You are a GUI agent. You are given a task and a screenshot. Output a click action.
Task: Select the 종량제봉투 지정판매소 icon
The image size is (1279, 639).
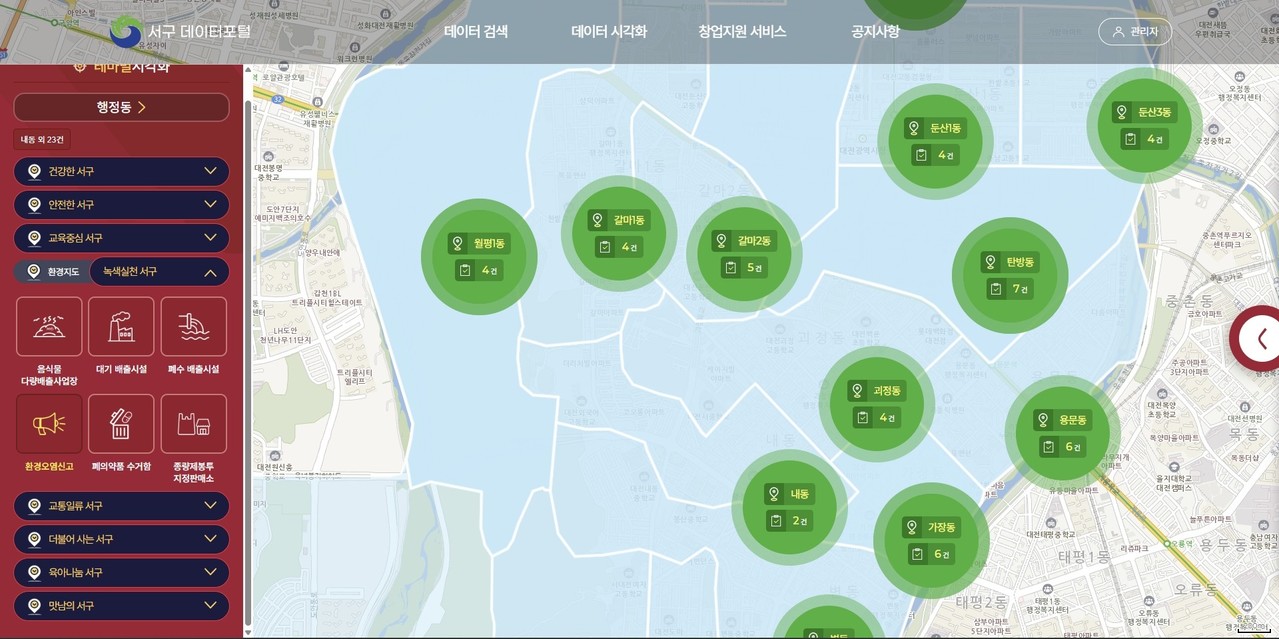click(x=193, y=424)
